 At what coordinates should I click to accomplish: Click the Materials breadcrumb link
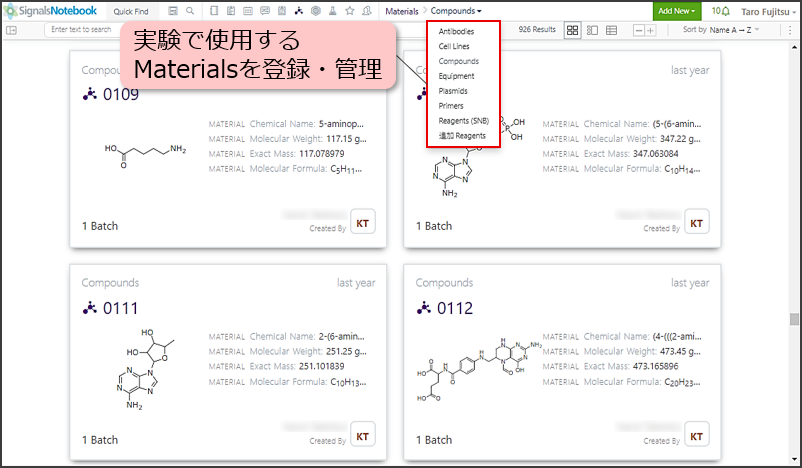pyautogui.click(x=401, y=11)
